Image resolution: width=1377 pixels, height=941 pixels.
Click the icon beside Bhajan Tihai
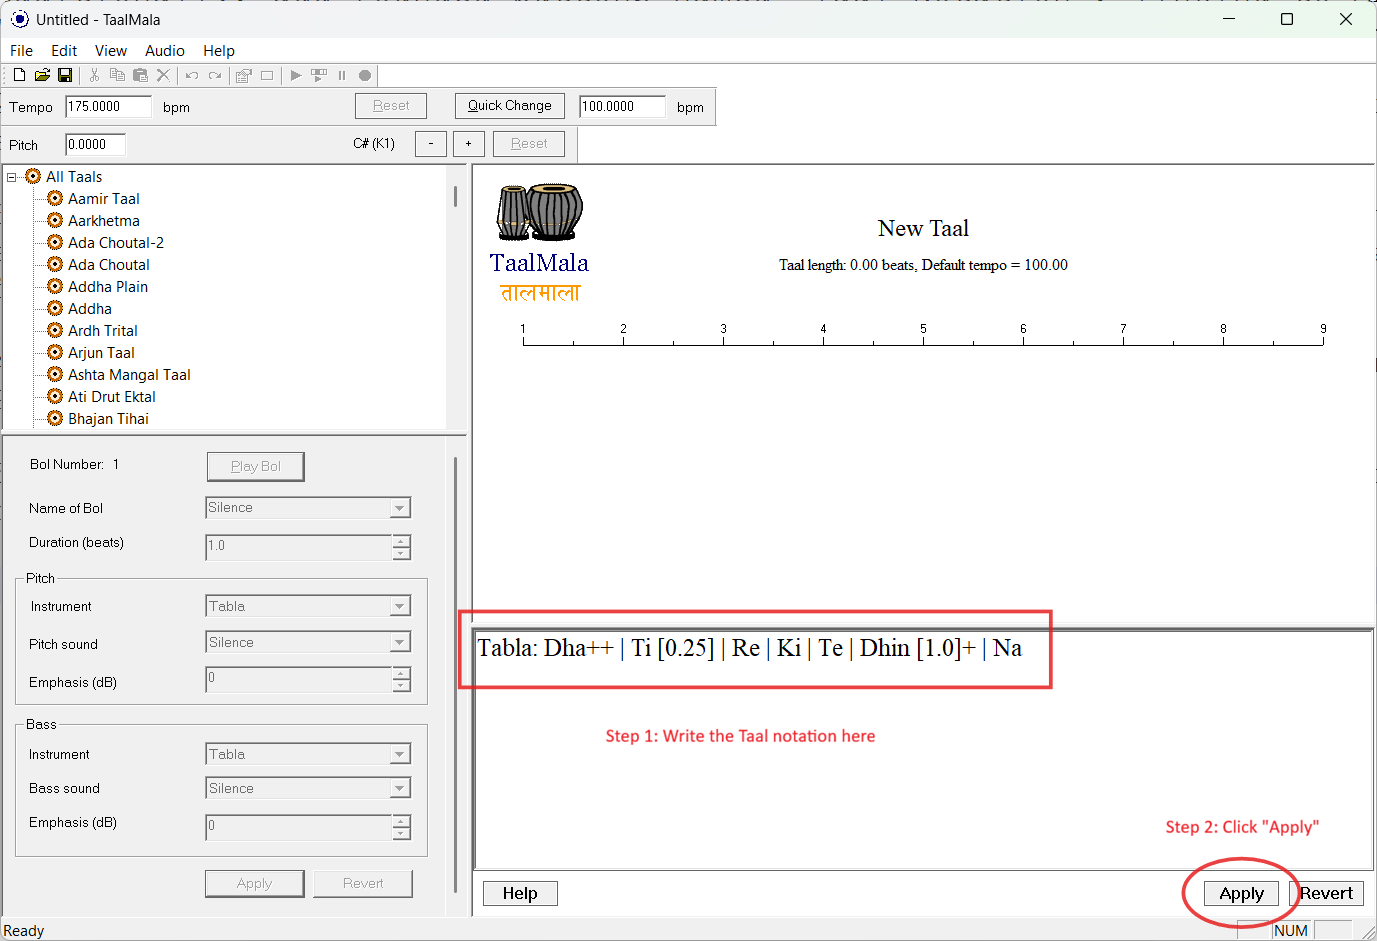[x=55, y=418]
